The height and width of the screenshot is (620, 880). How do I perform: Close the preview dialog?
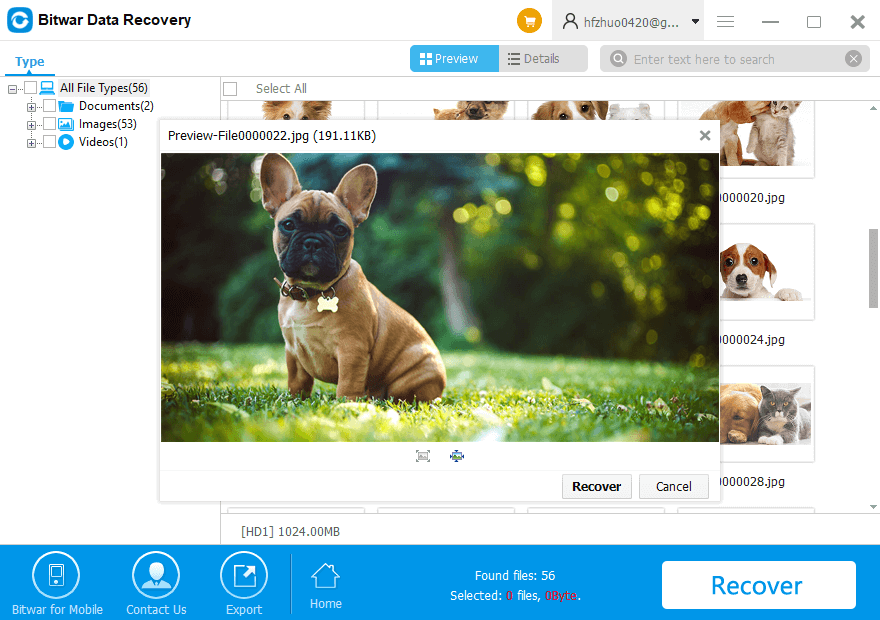pos(705,135)
